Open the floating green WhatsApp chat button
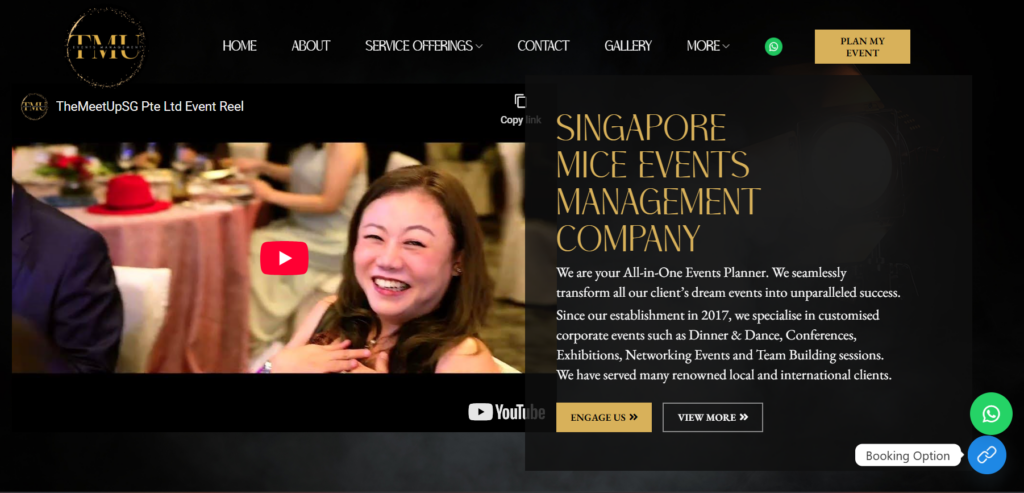Screen dimensions: 1024x493 (991, 413)
